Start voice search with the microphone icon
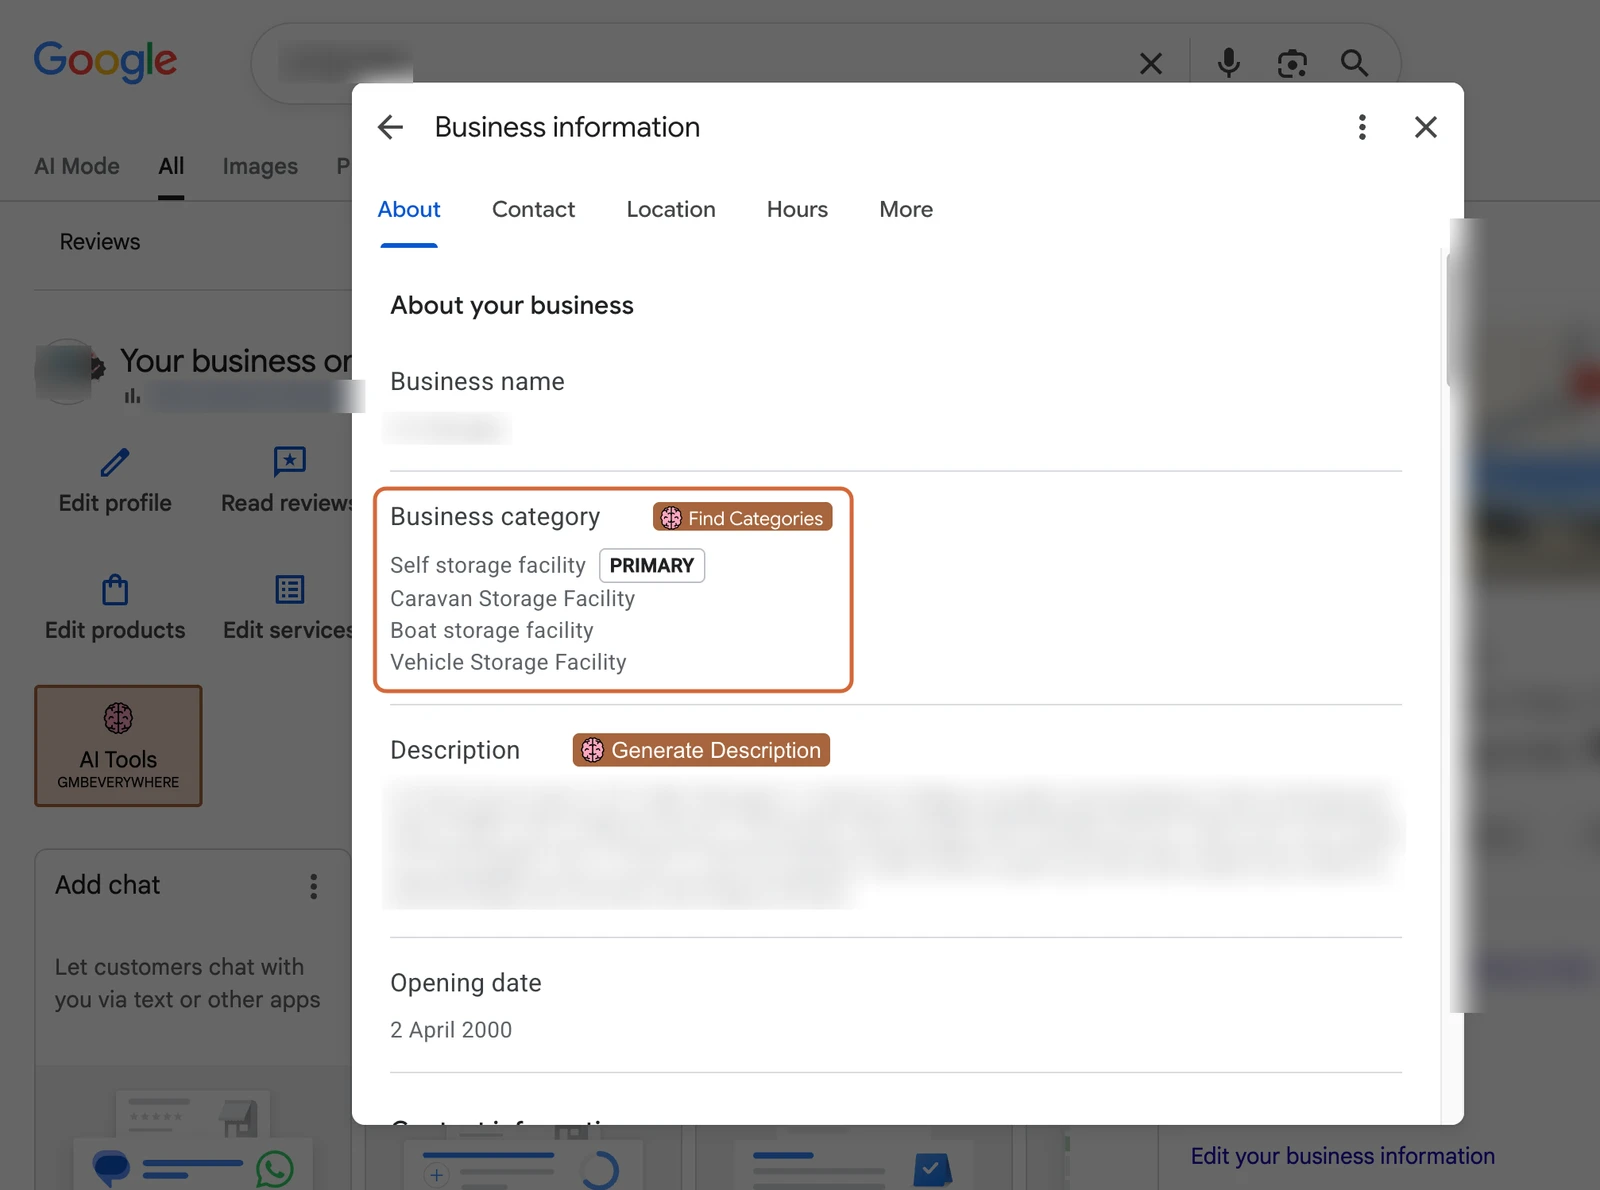 coord(1229,63)
